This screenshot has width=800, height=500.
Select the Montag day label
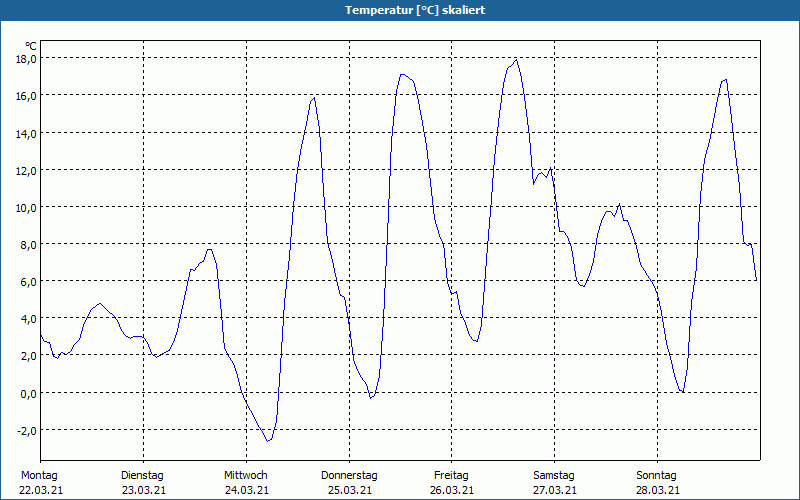pyautogui.click(x=39, y=476)
